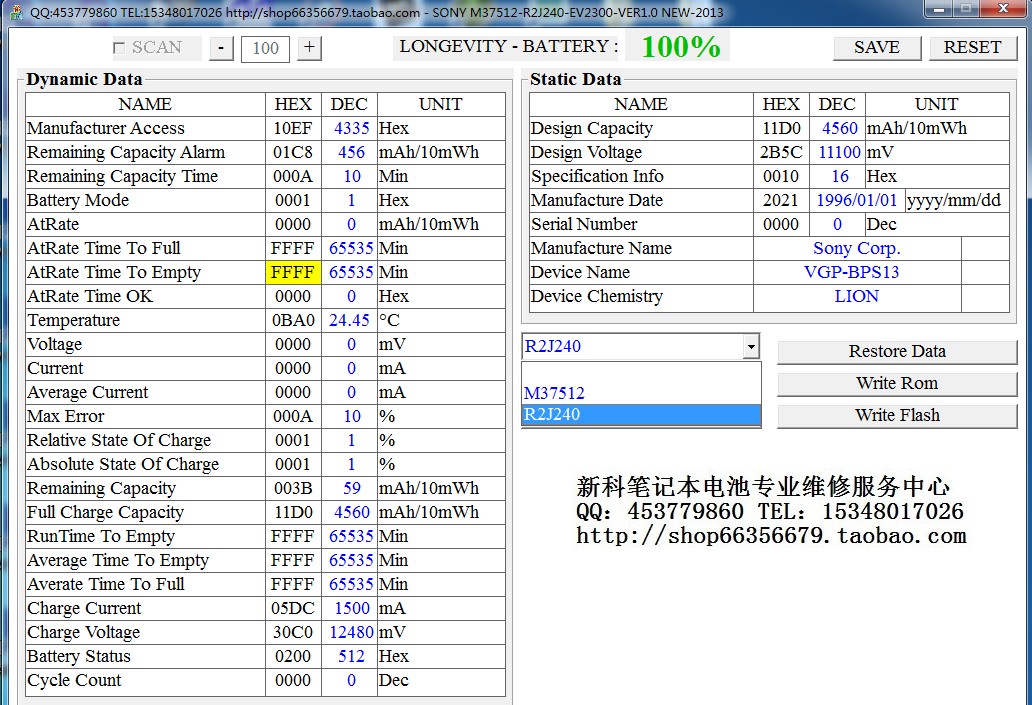
Task: Select R2J240 in the dropdown list
Action: [641, 415]
